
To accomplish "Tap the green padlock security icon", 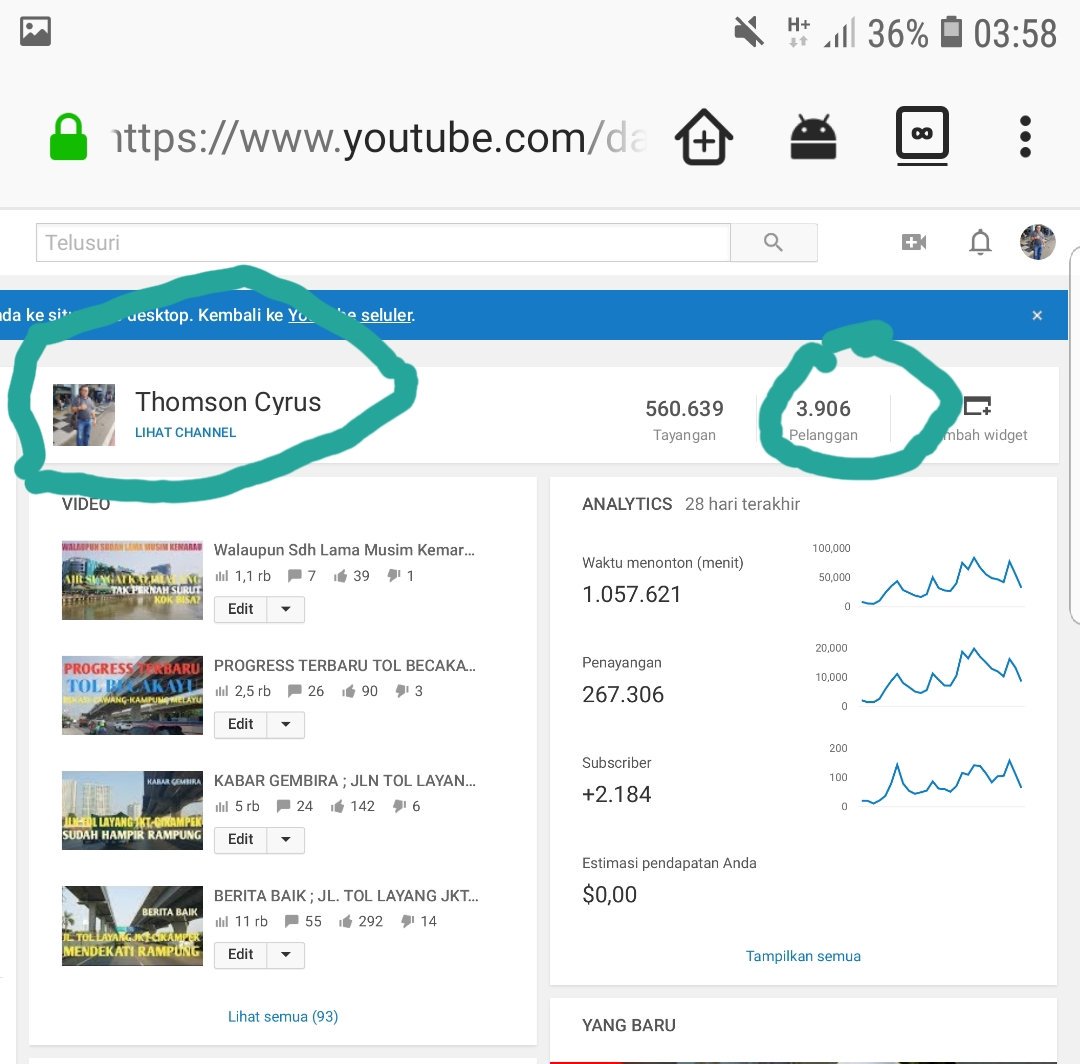I will point(68,136).
